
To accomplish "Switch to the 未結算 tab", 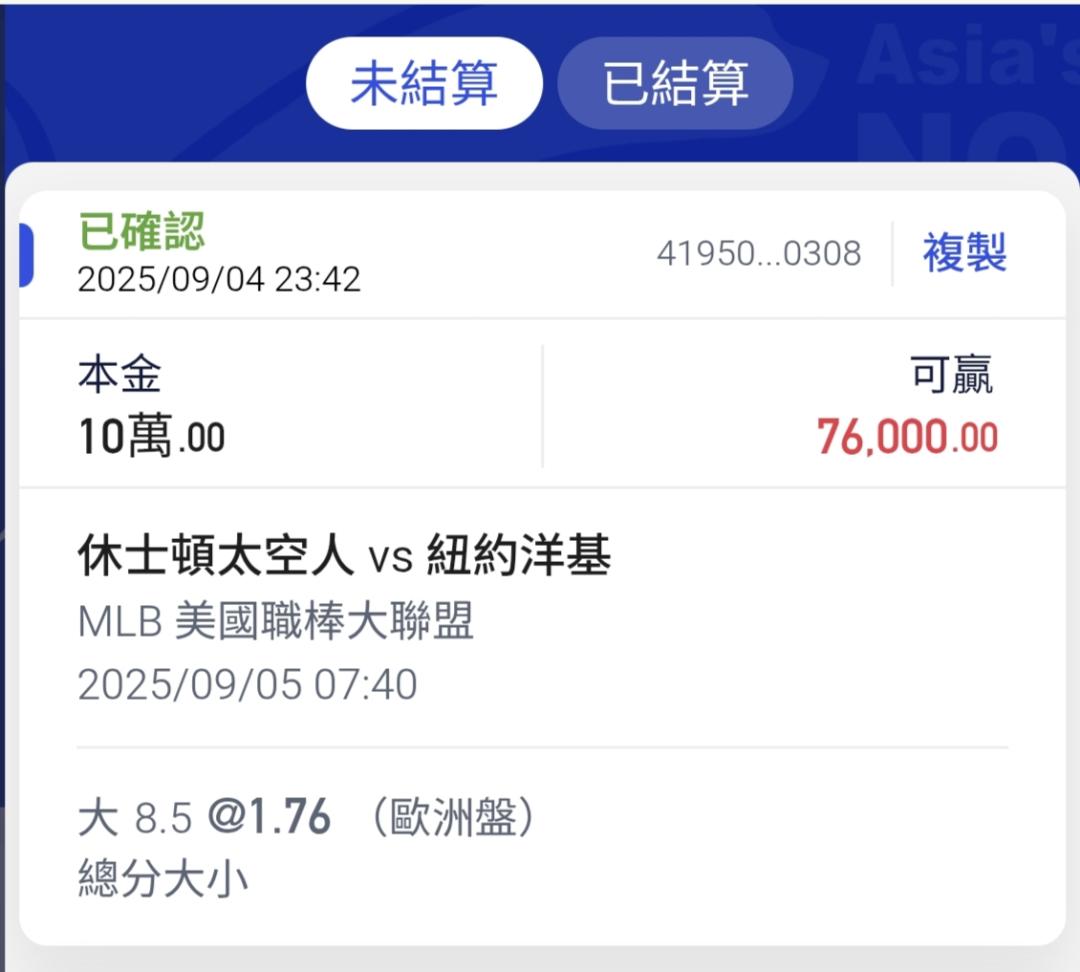I will point(424,83).
